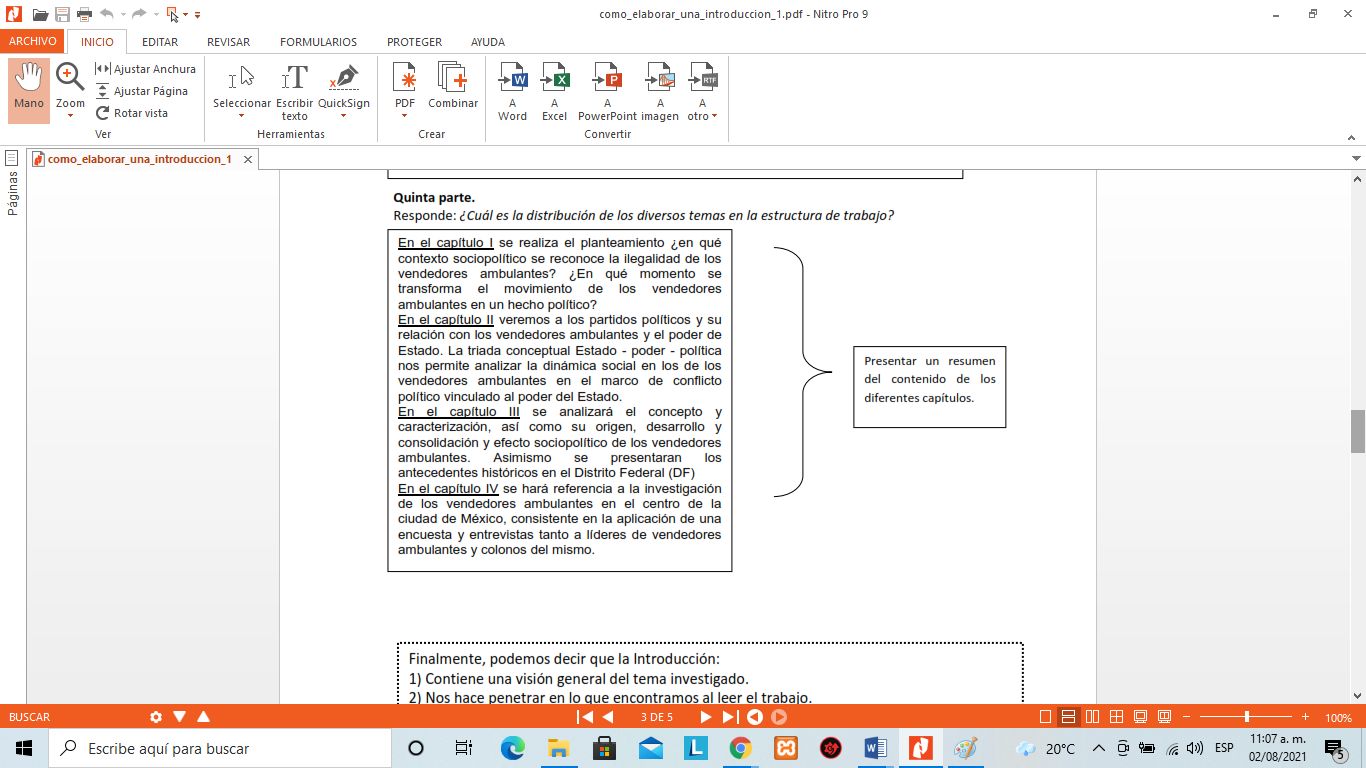Screen dimensions: 1366x768
Task: Adjust the zoom level slider
Action: point(1246,717)
